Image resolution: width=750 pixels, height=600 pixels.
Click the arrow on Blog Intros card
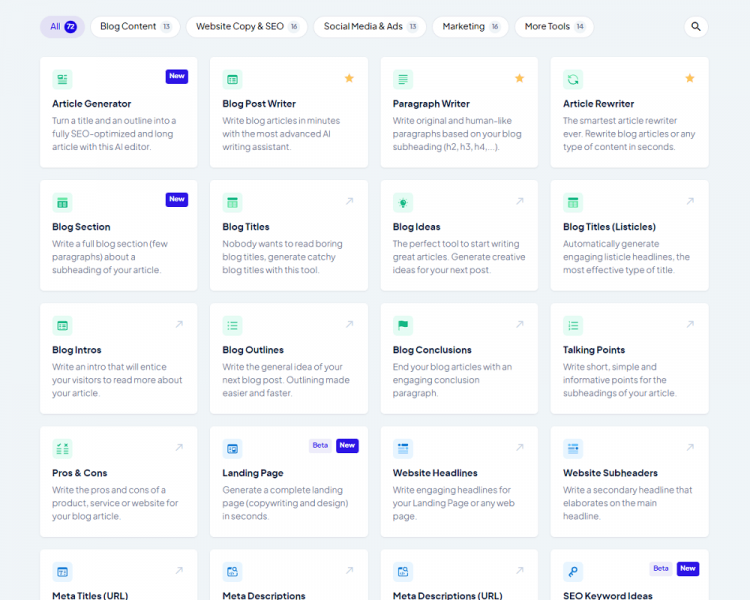pos(179,324)
